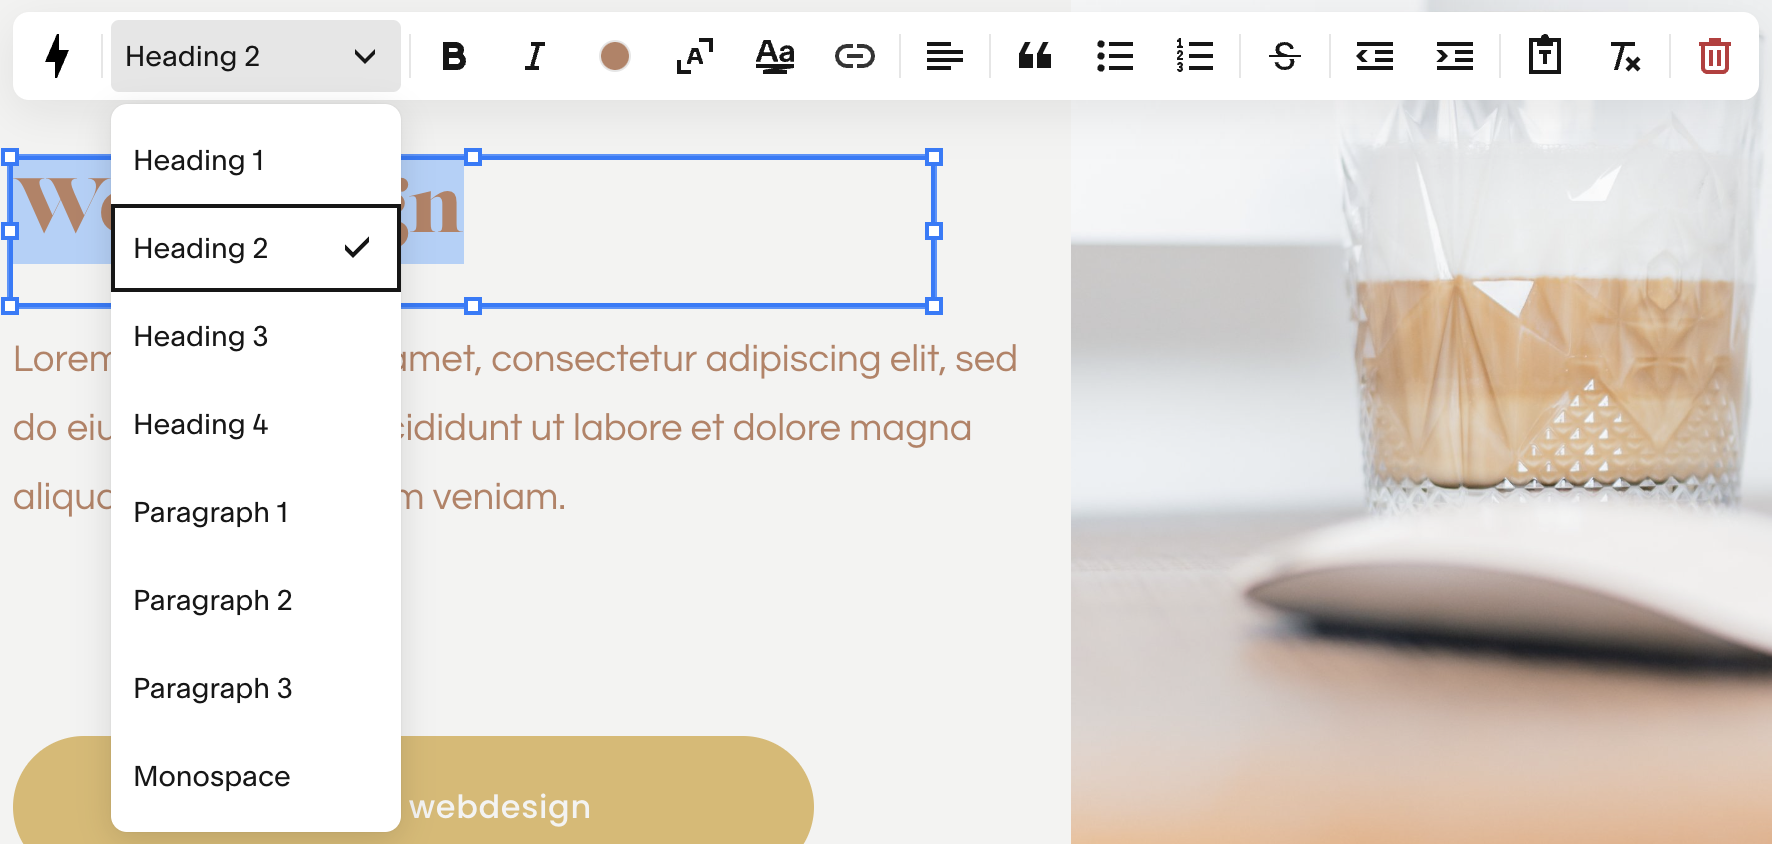Collapse the Heading 2 style dropdown
The width and height of the screenshot is (1772, 844).
256,56
